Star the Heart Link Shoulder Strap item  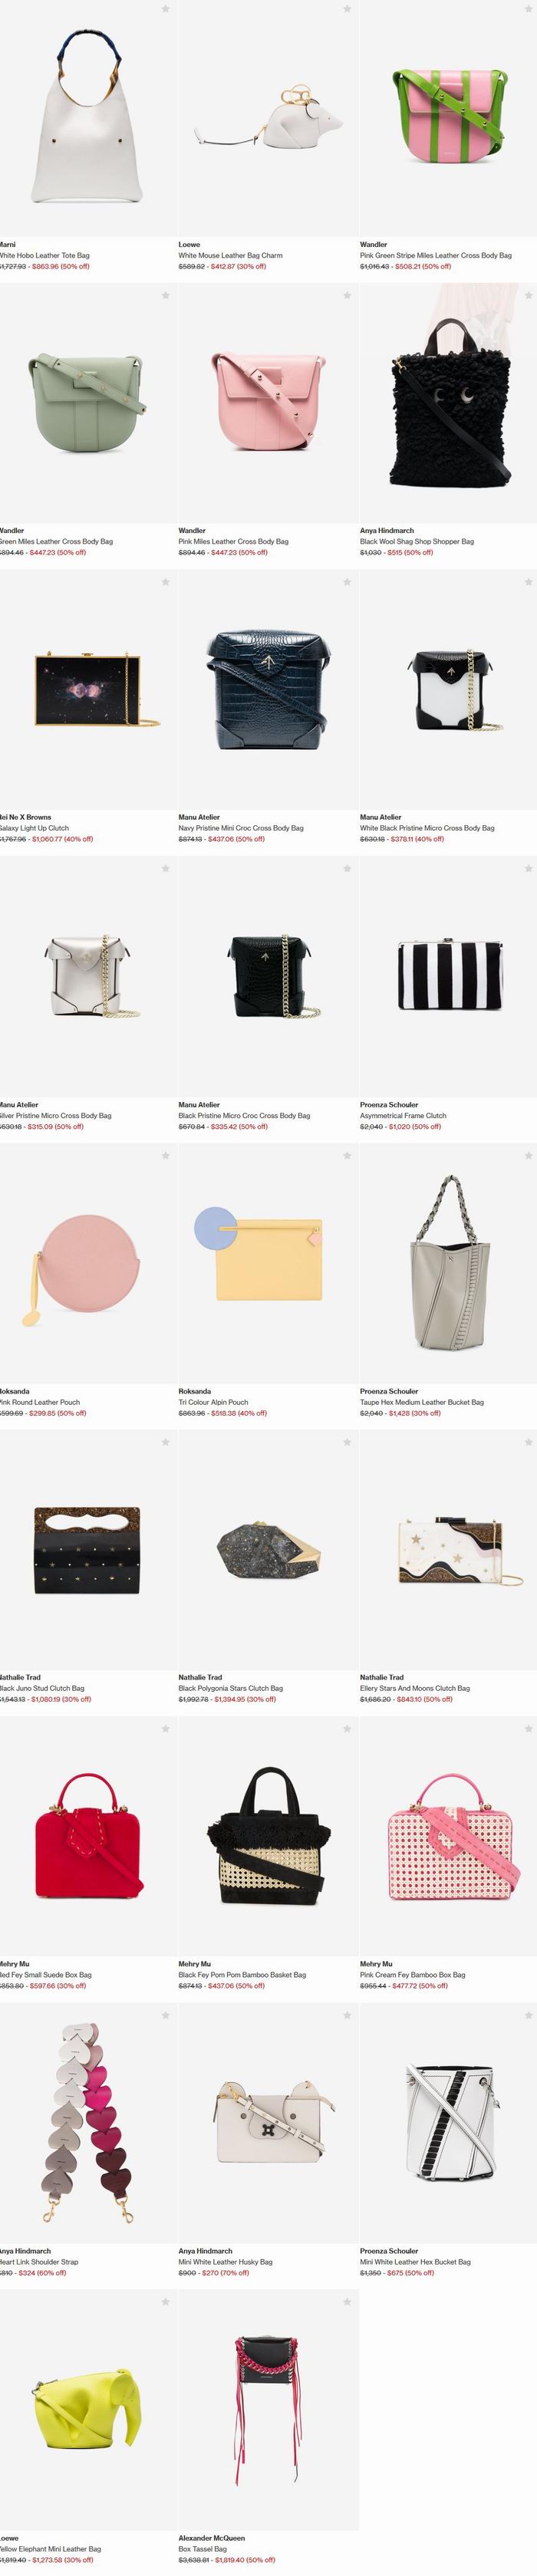coord(166,2015)
